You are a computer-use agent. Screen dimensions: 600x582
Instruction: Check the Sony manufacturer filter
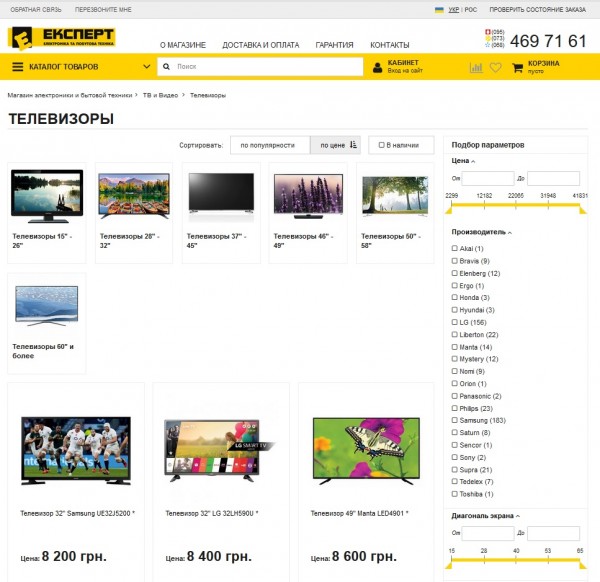click(x=455, y=457)
